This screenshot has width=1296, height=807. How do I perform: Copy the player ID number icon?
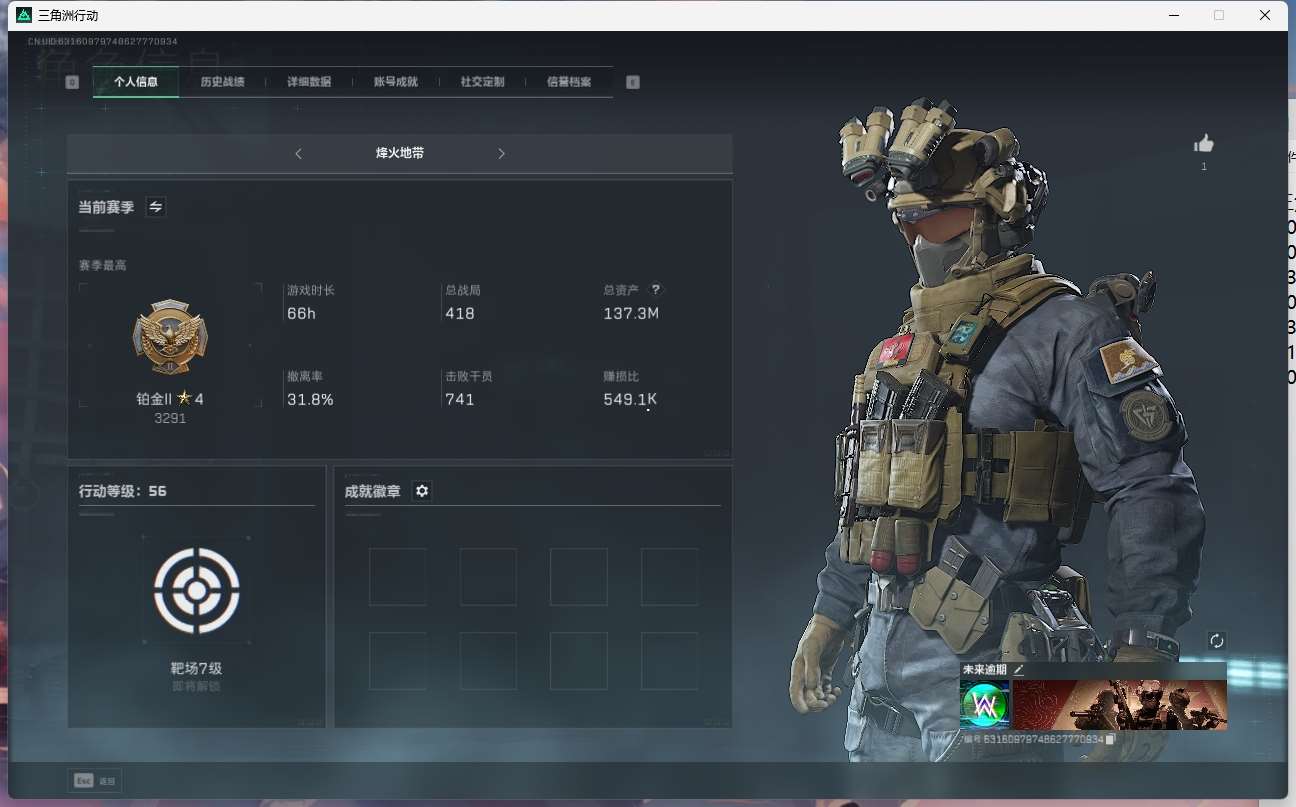pyautogui.click(x=1110, y=739)
